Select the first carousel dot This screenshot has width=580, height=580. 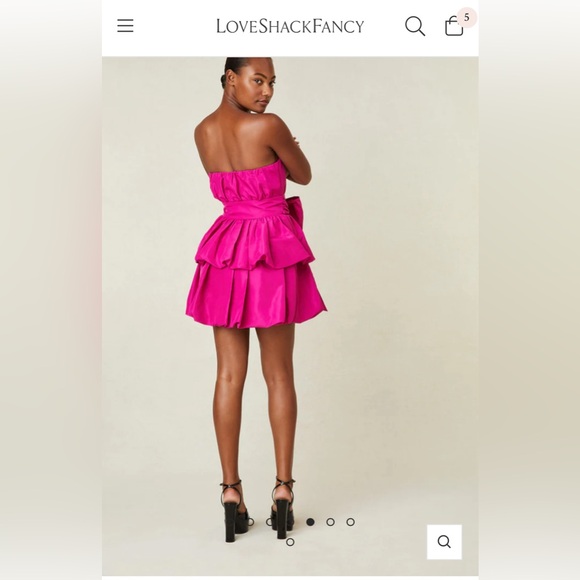click(x=250, y=522)
